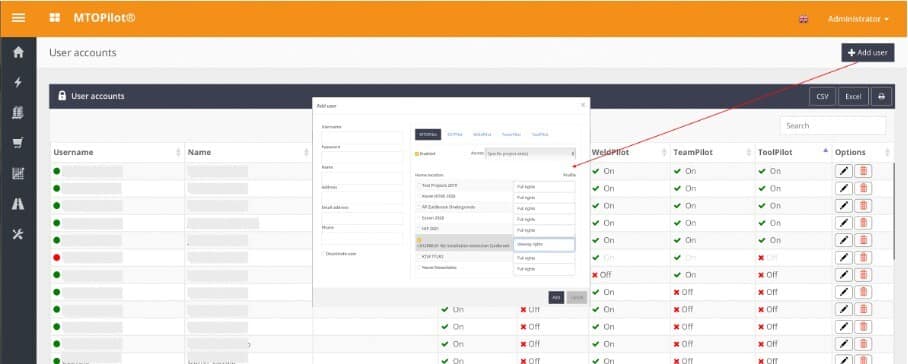Expand the Administrator account dropdown
Viewport: 908px width, 364px height.
(x=858, y=19)
